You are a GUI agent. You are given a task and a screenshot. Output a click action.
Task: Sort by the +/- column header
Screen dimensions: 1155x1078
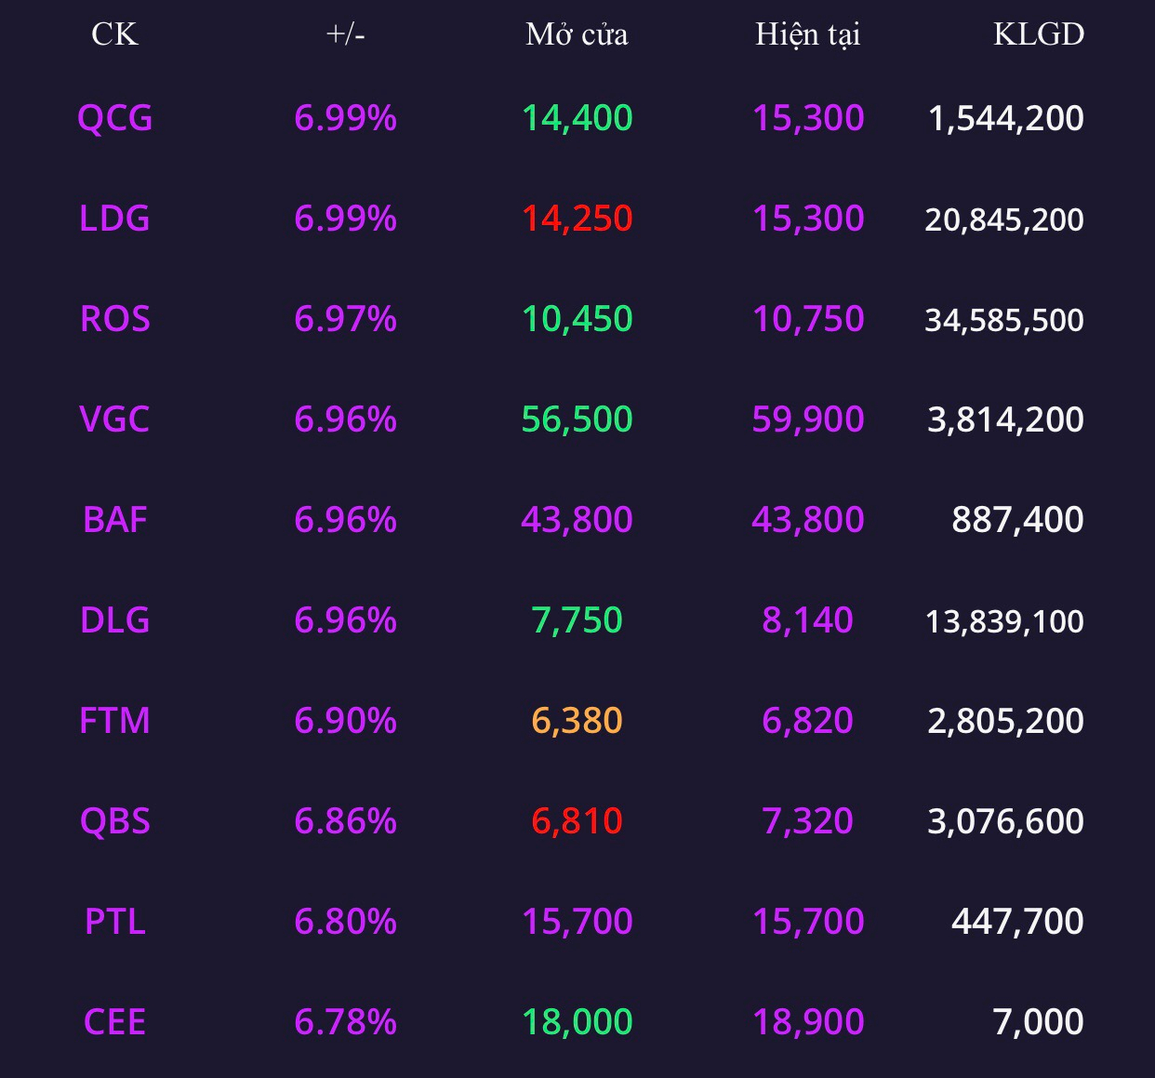345,34
